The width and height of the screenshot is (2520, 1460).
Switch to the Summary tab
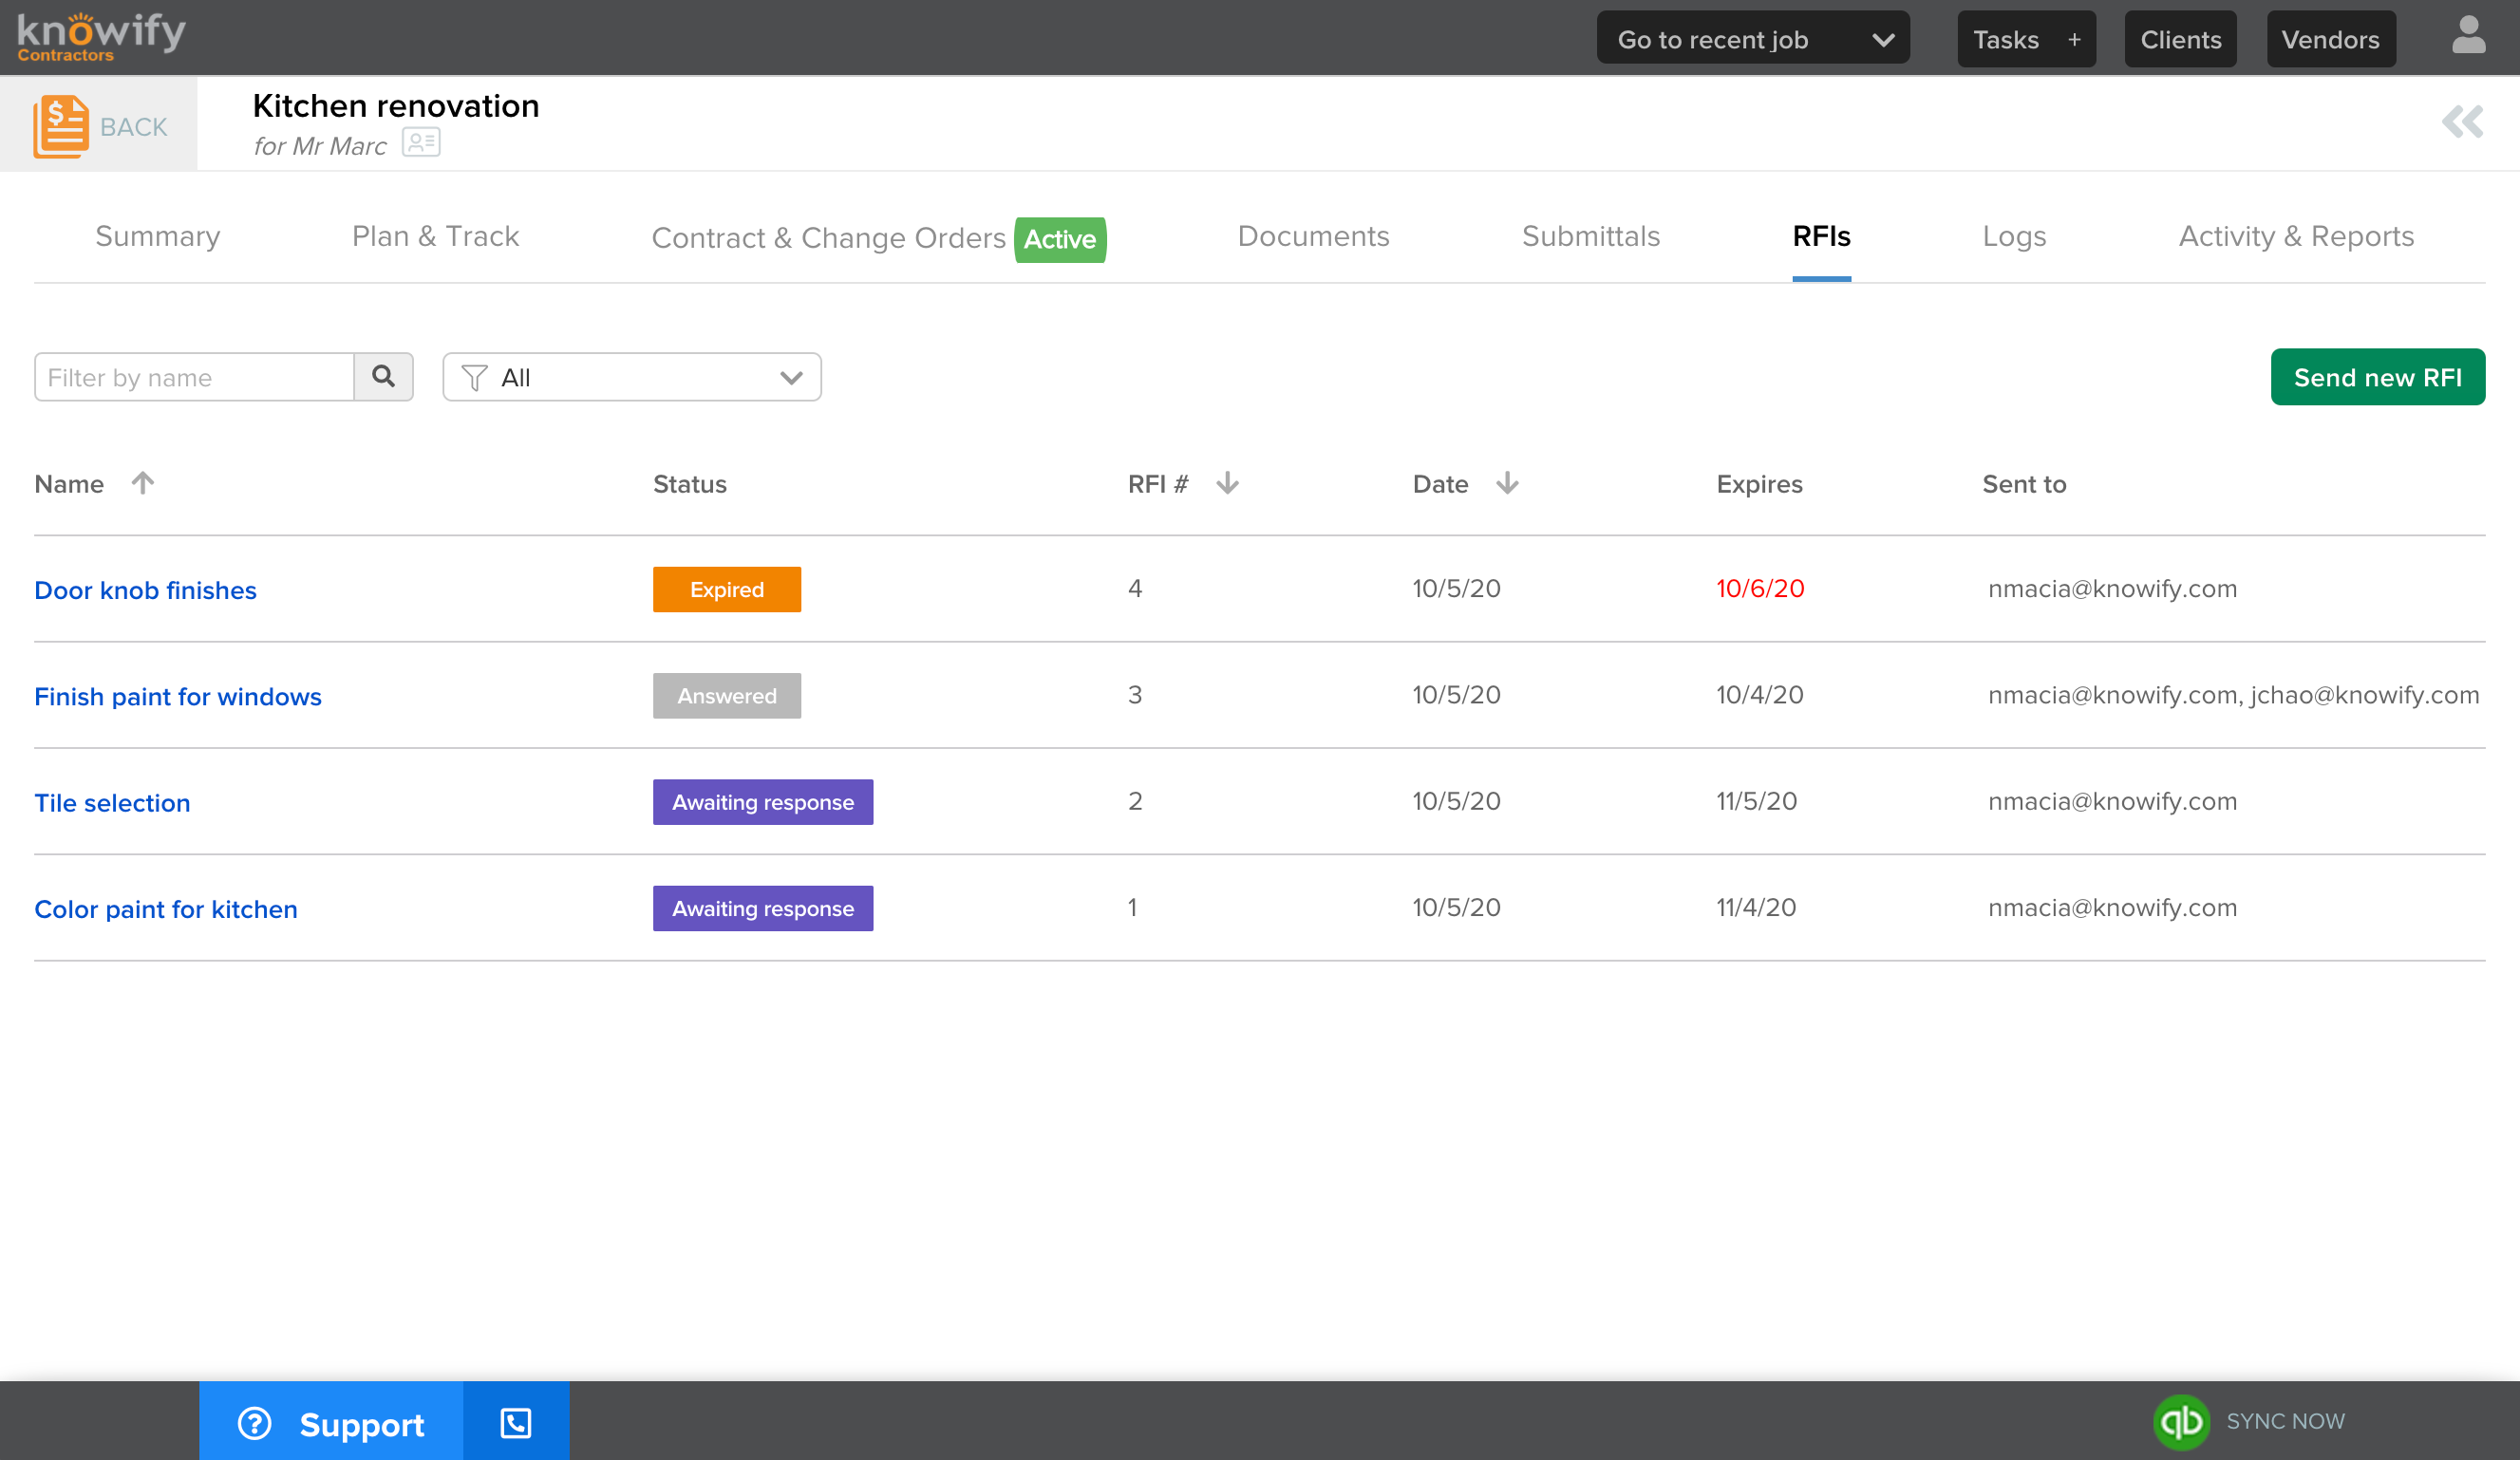[x=157, y=236]
